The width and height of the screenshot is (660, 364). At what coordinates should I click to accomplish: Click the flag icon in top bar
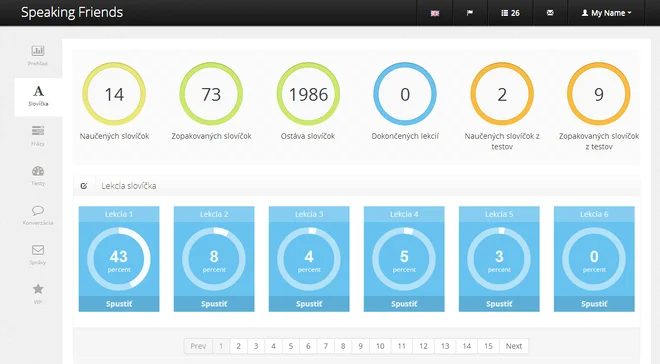470,13
